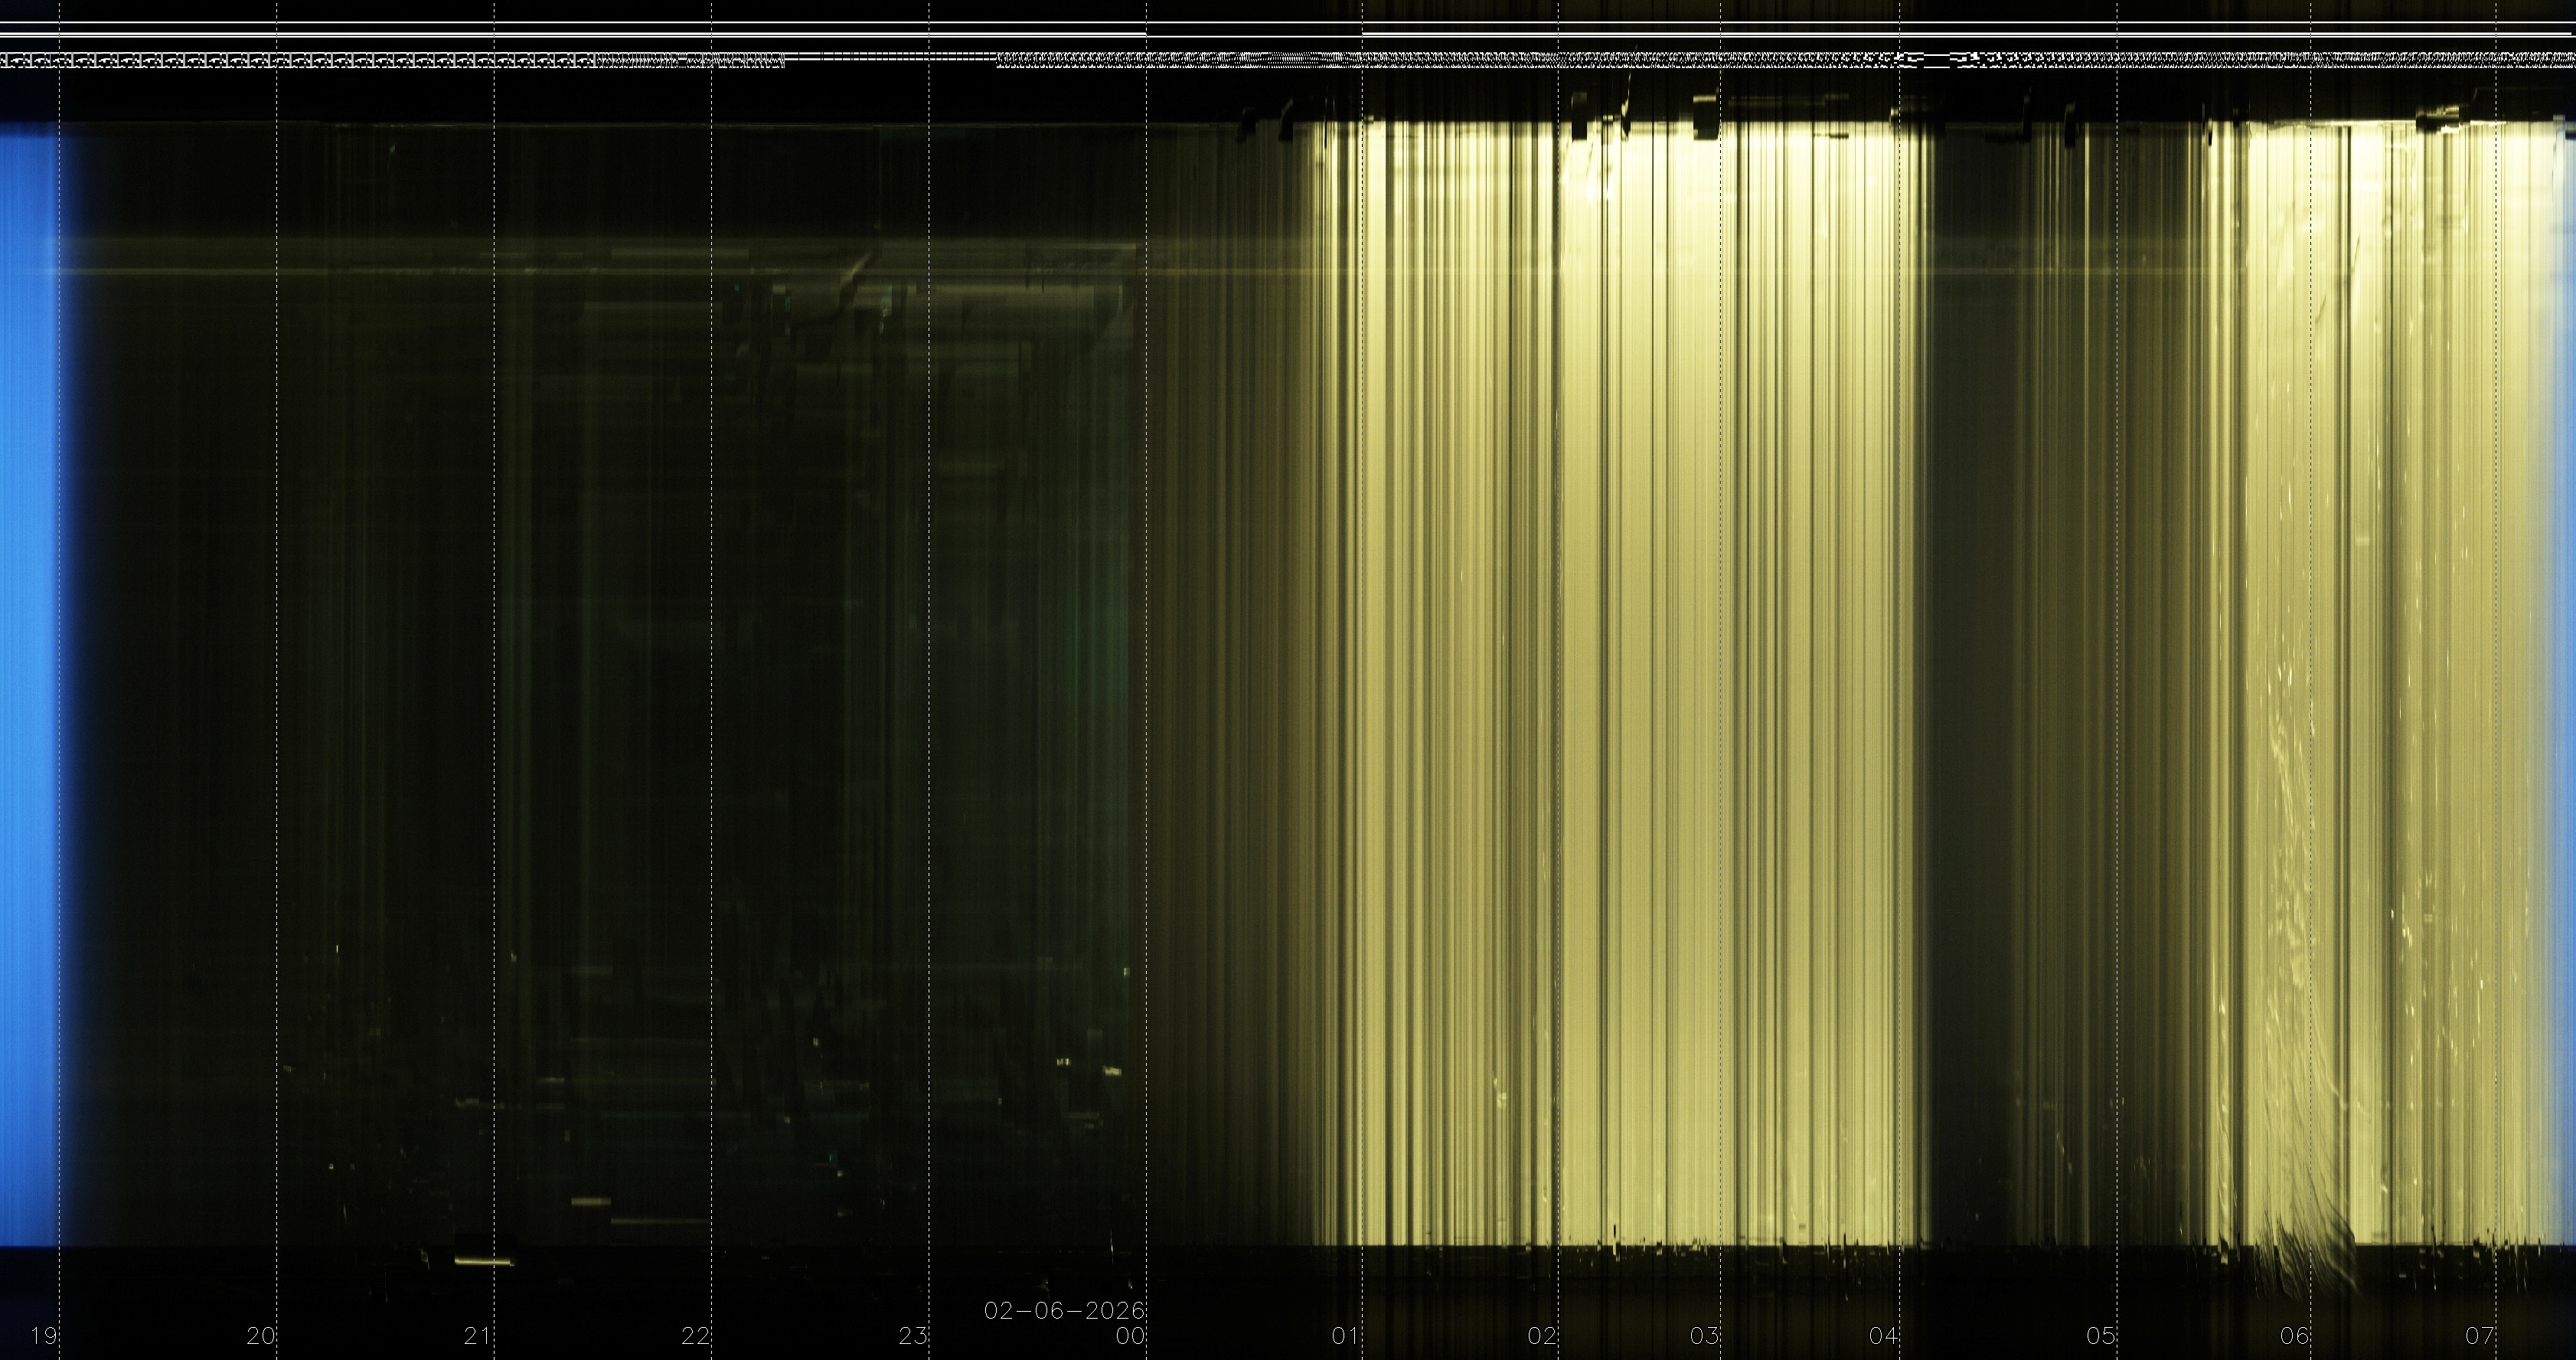Click the 00 midnight hour label
This screenshot has height=1360, width=2576.
coord(1131,1335)
